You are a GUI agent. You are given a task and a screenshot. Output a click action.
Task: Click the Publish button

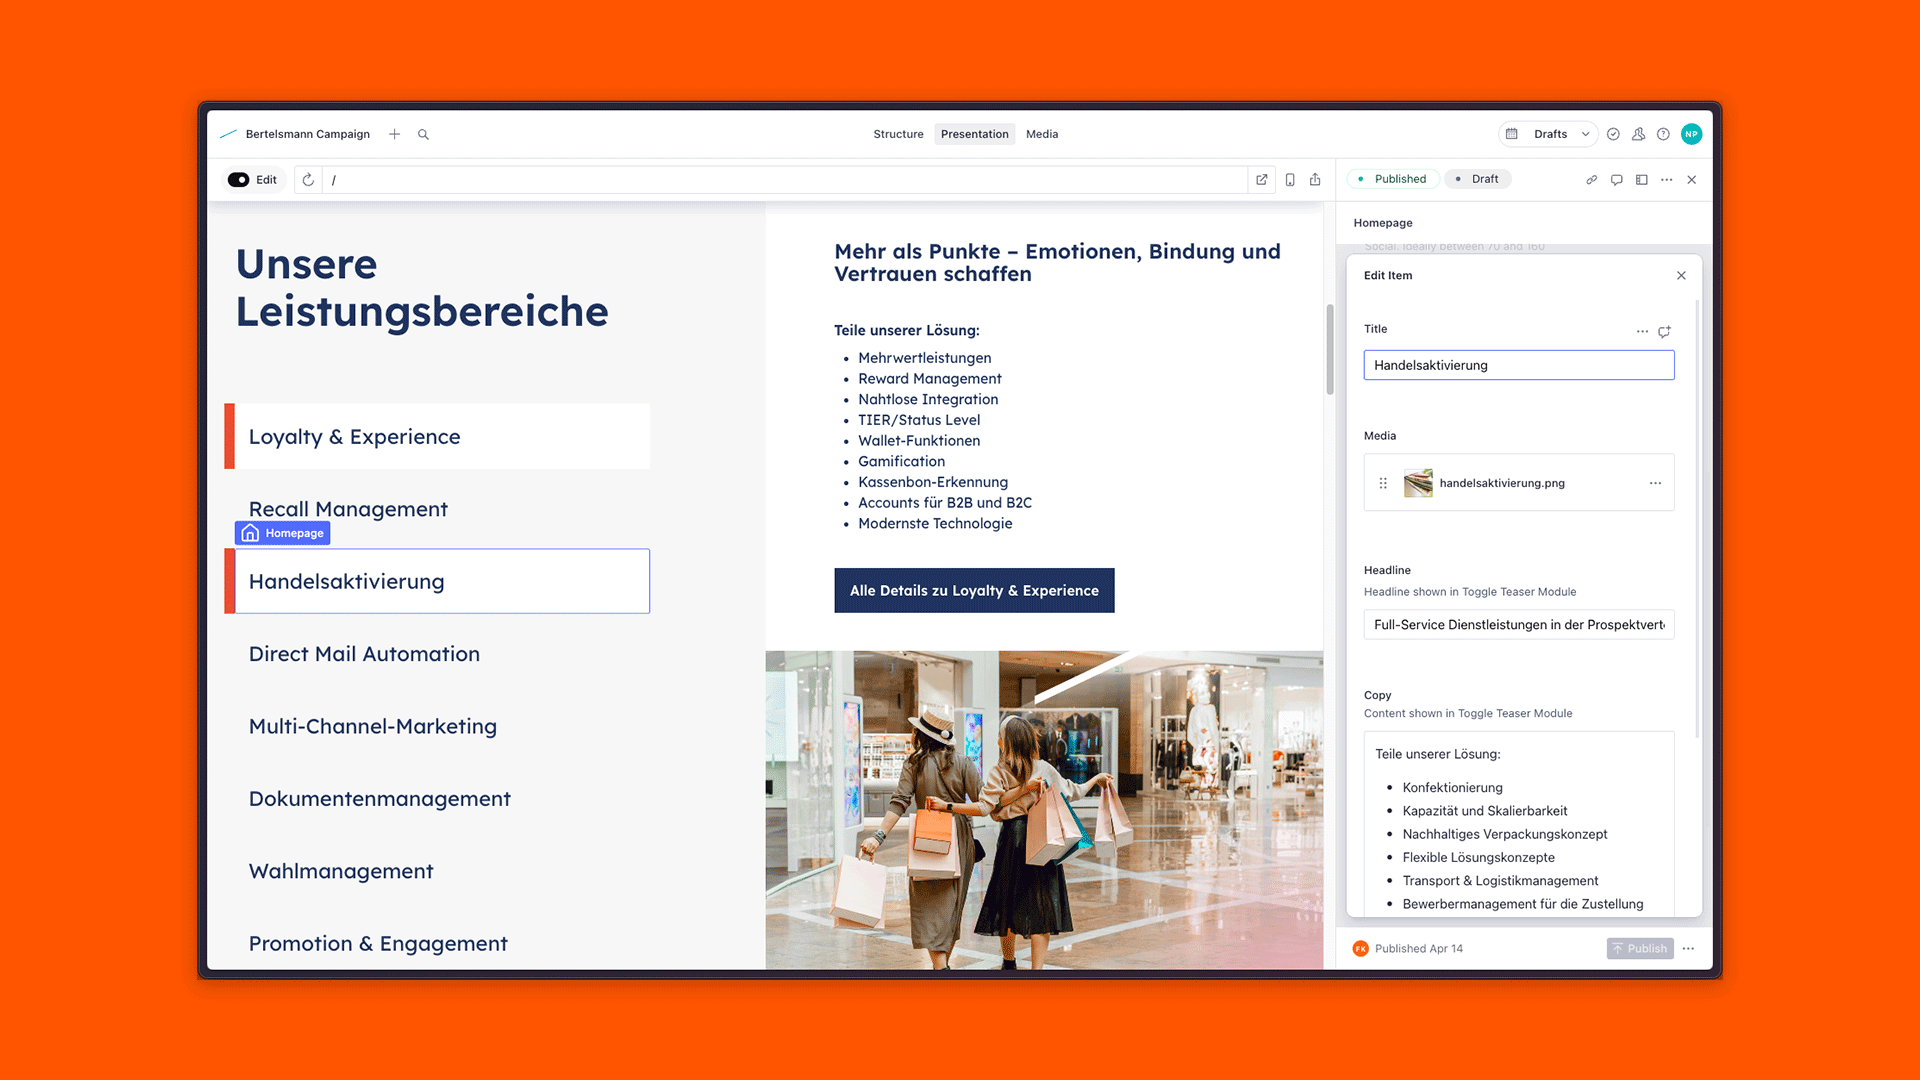1640,949
